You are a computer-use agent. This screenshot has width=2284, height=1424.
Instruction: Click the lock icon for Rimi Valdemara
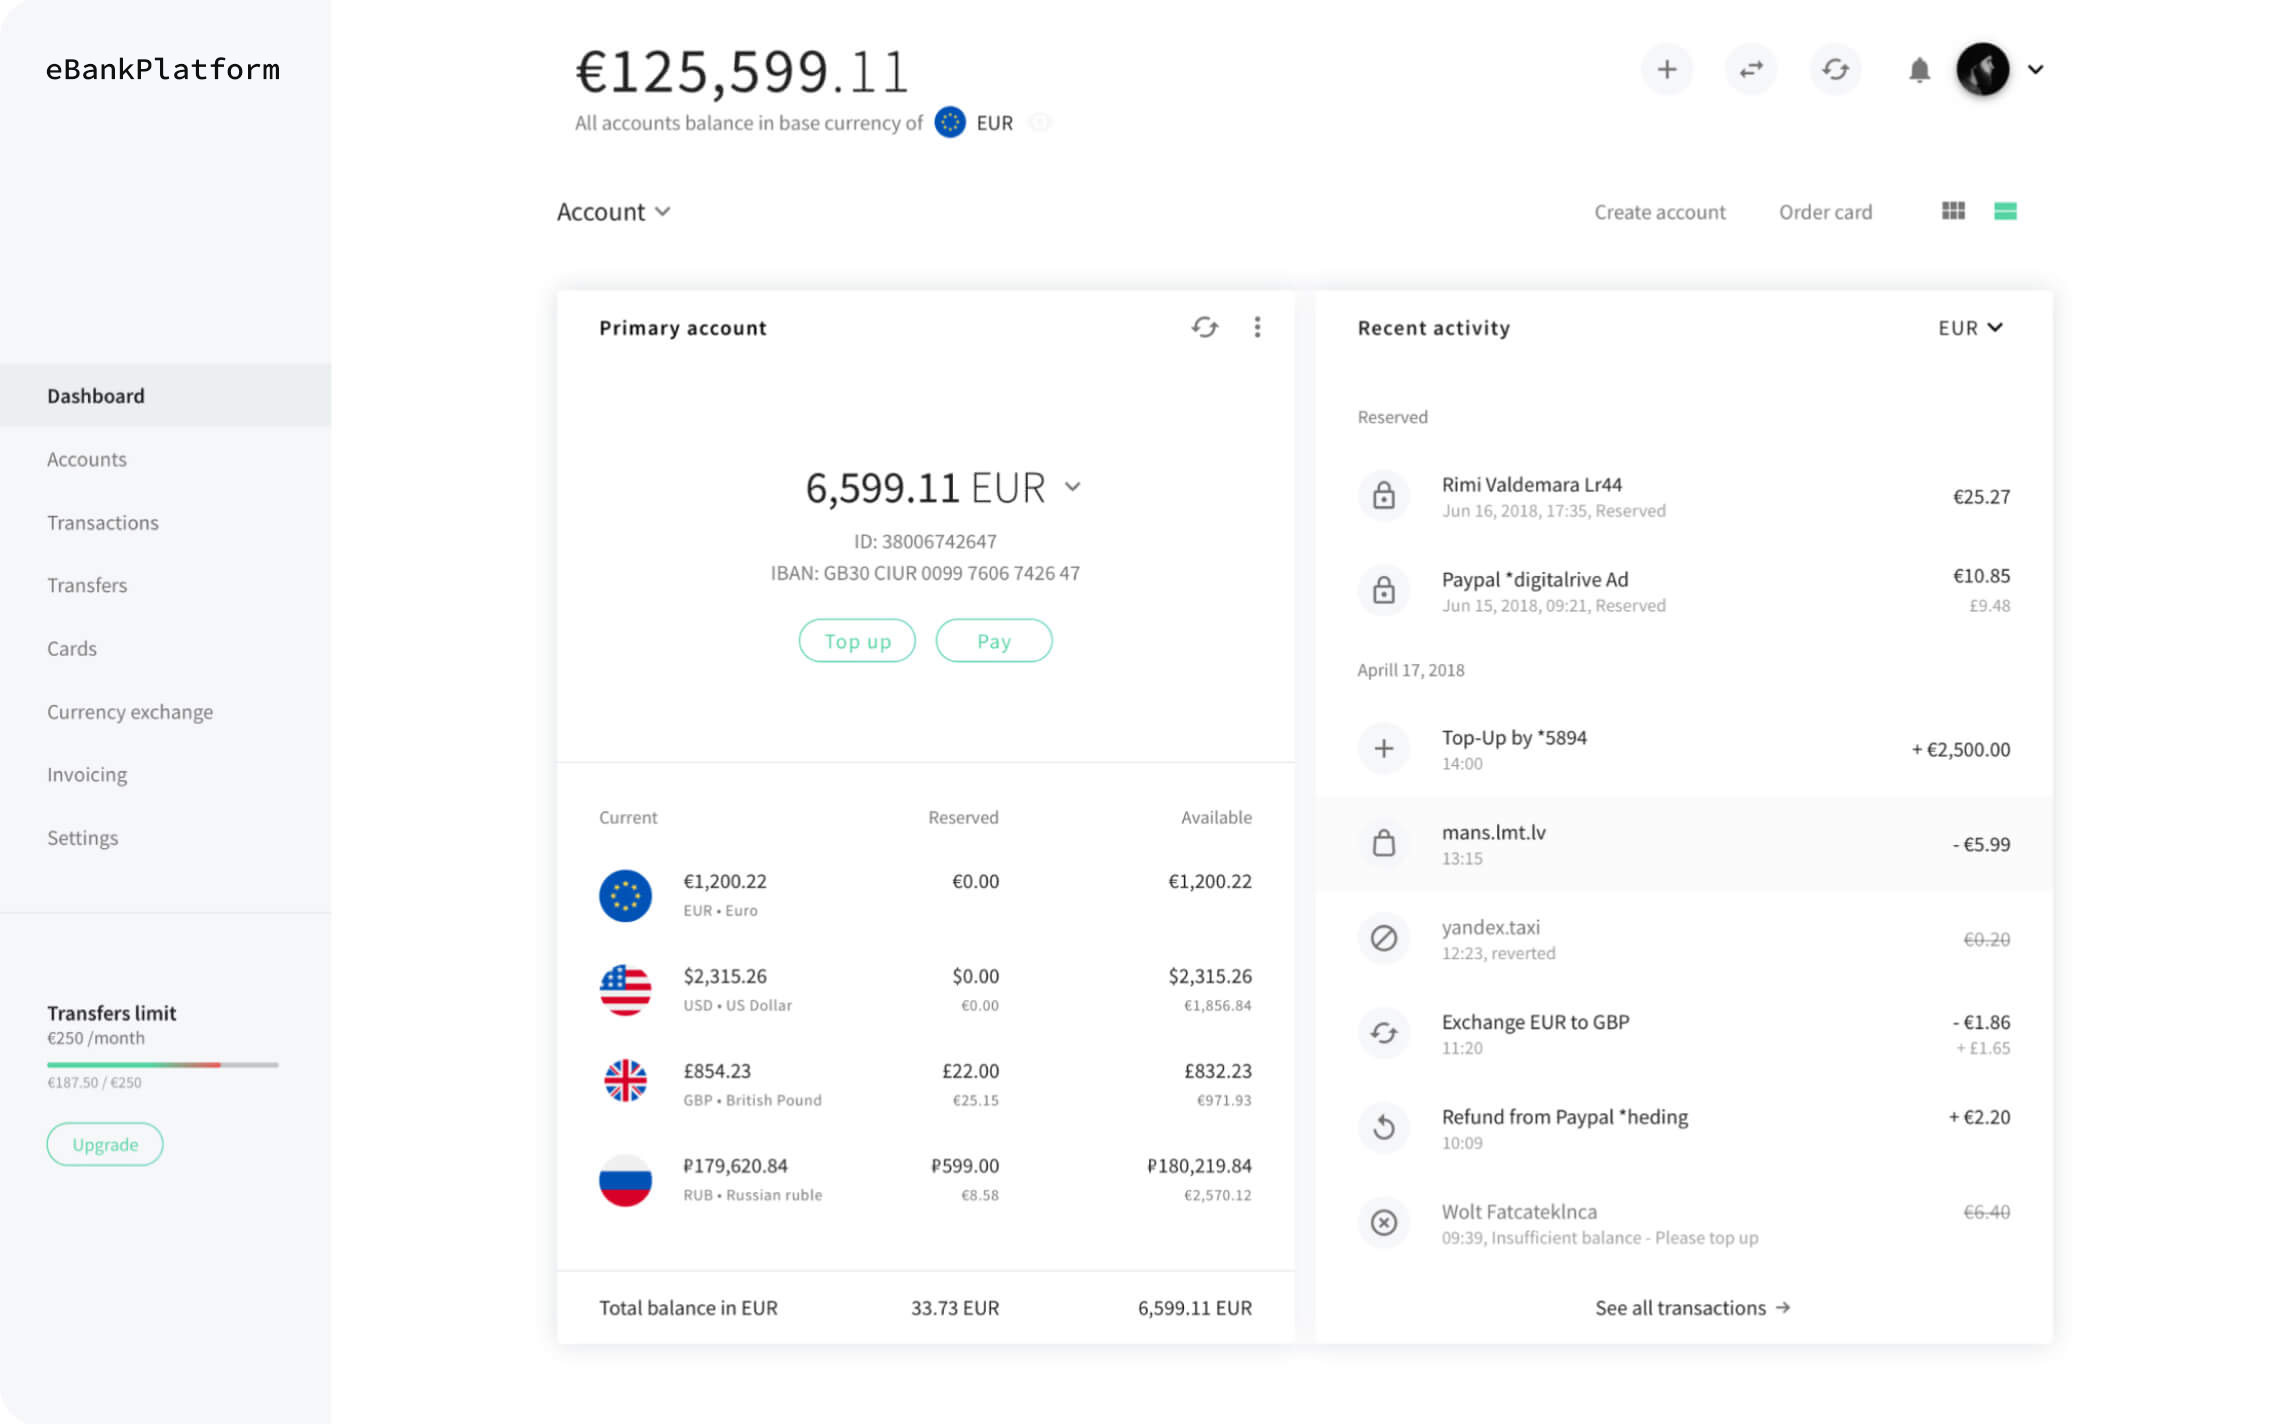pos(1384,496)
